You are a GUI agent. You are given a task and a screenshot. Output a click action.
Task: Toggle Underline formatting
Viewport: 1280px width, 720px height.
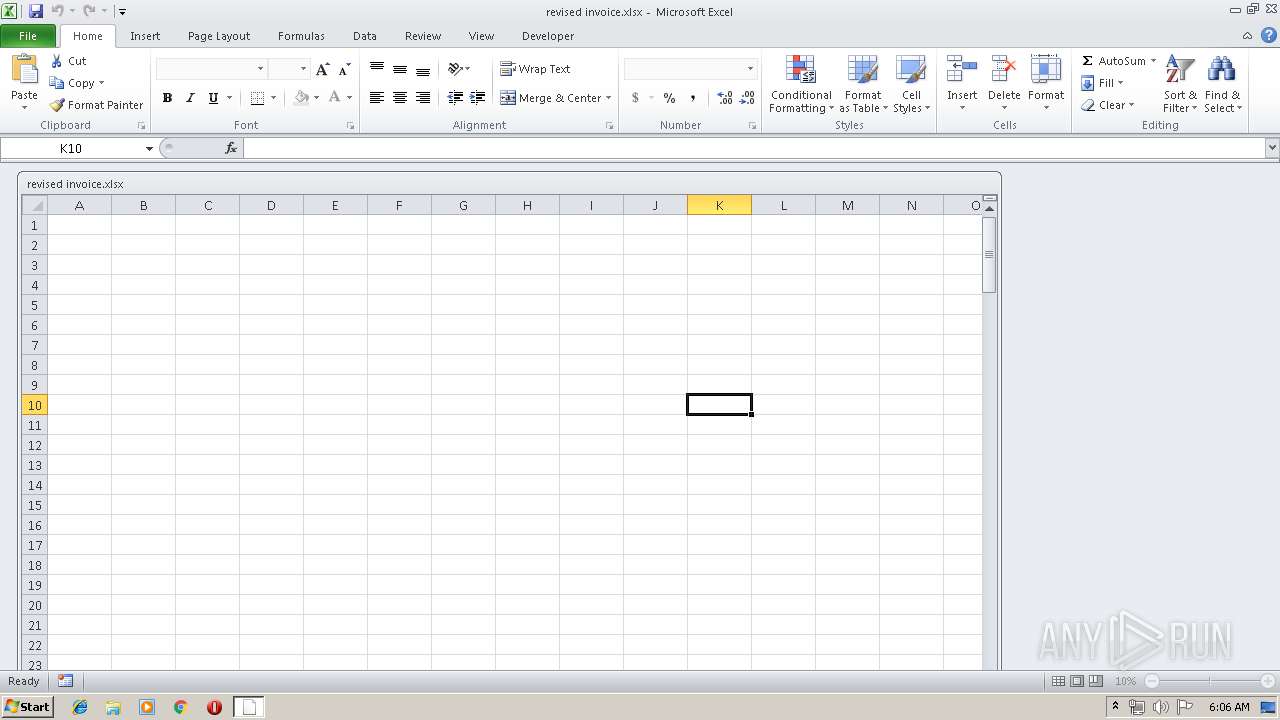point(213,98)
